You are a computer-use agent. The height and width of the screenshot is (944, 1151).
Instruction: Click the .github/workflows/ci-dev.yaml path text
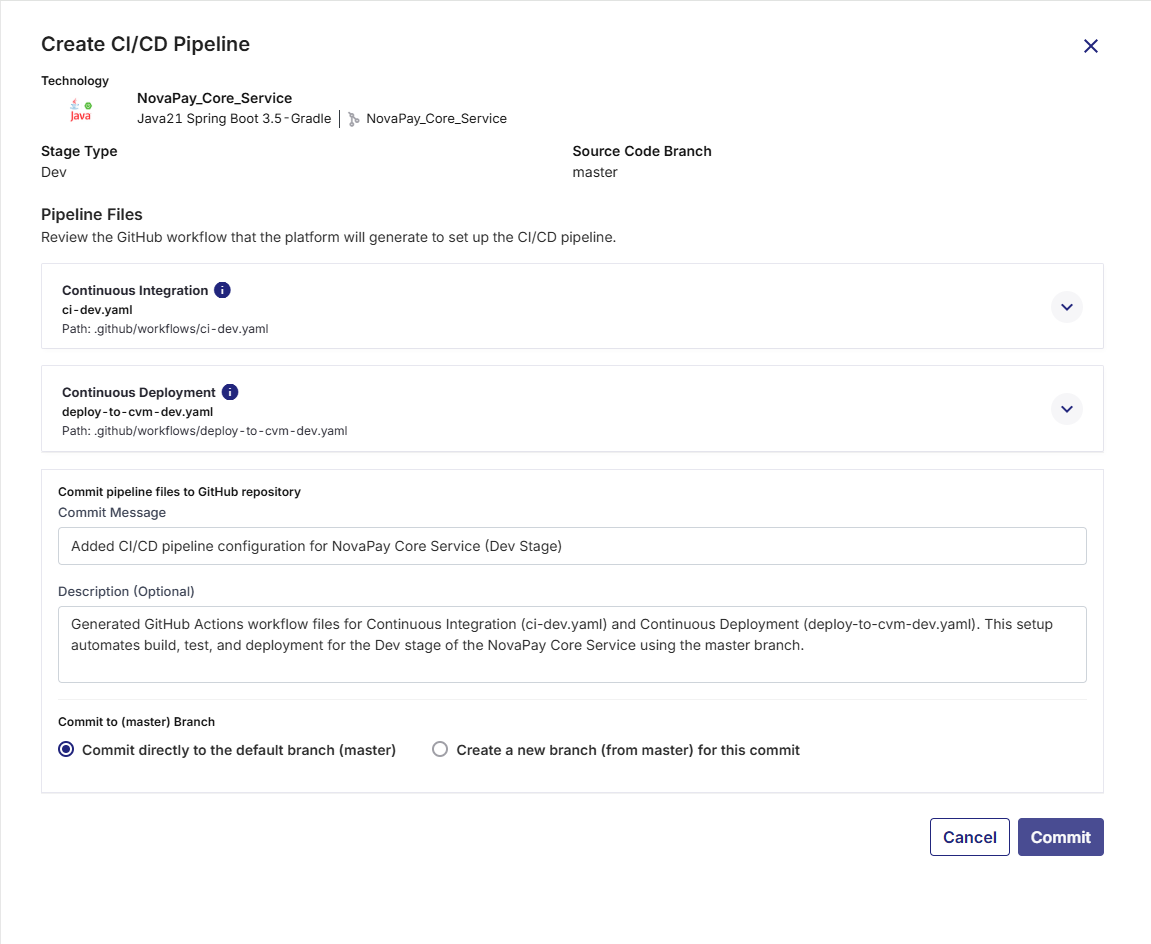point(165,328)
